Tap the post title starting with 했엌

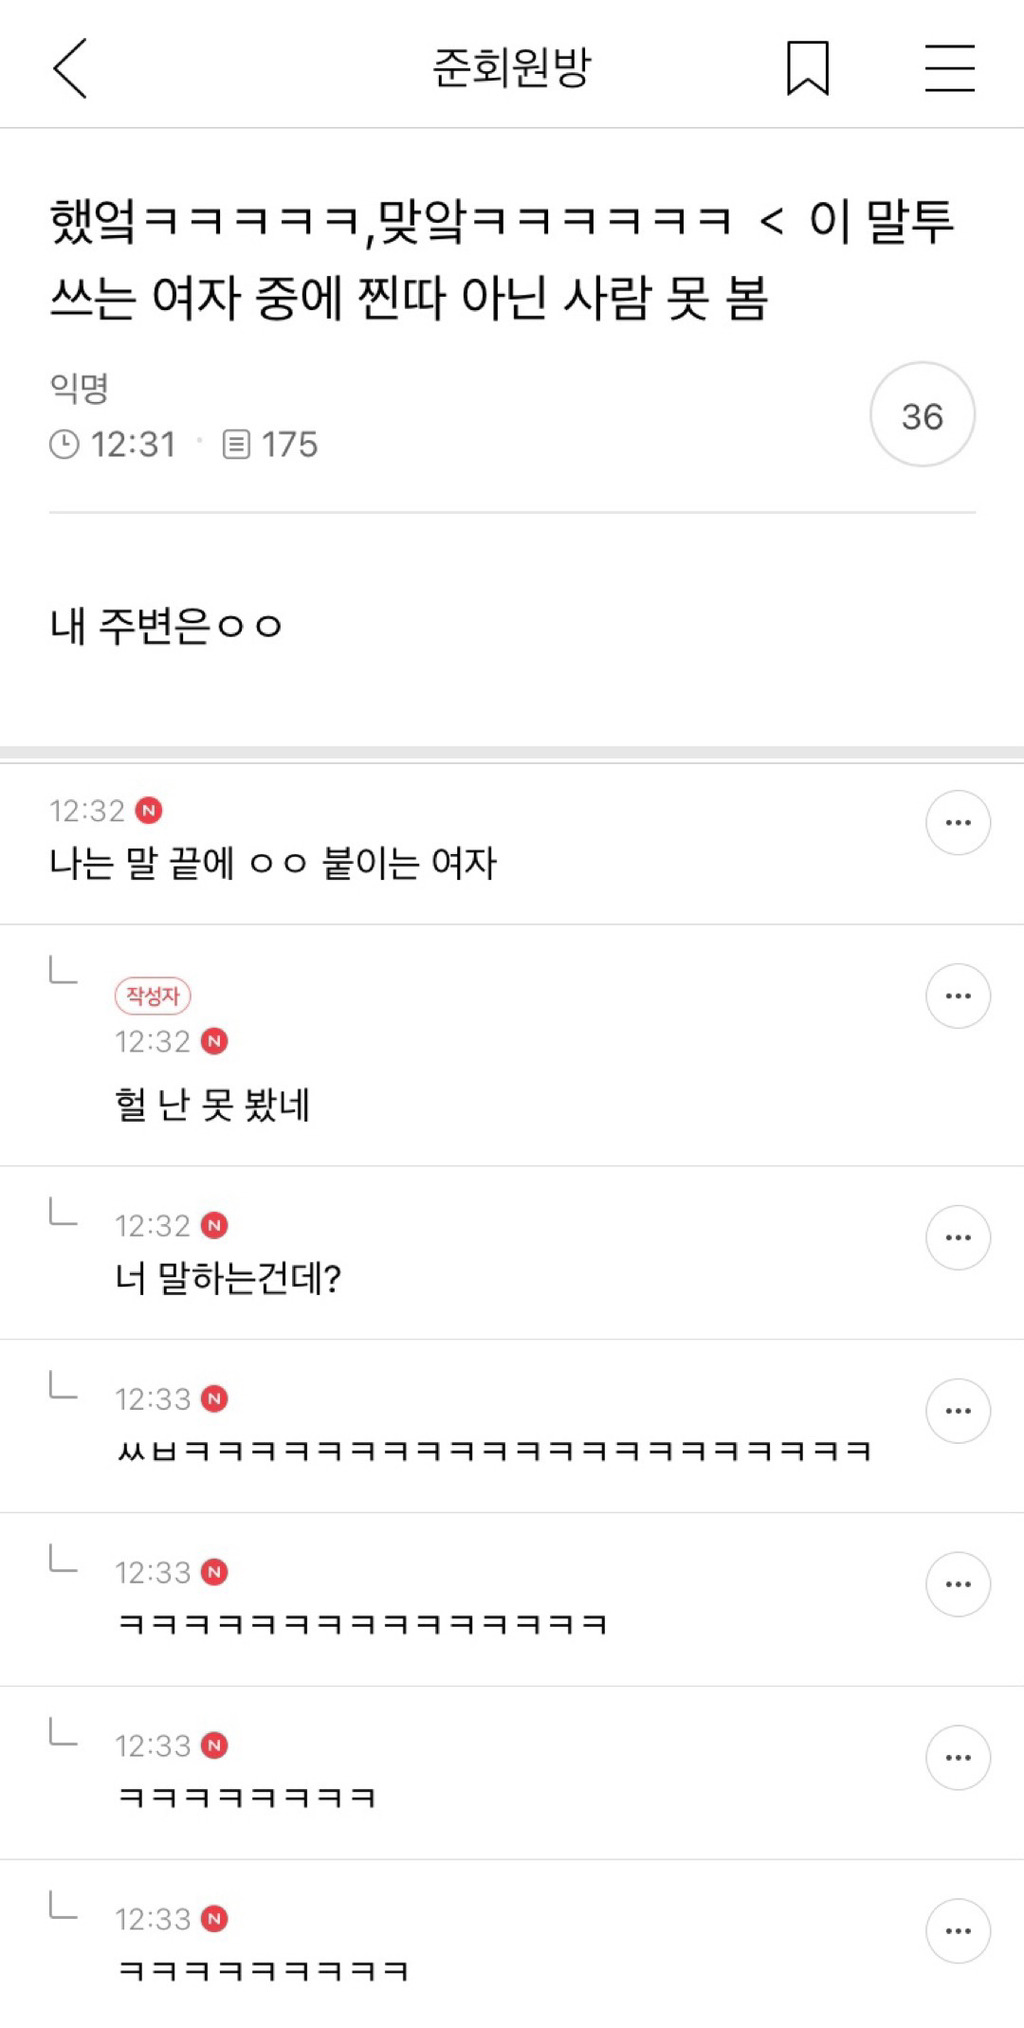pyautogui.click(x=500, y=259)
